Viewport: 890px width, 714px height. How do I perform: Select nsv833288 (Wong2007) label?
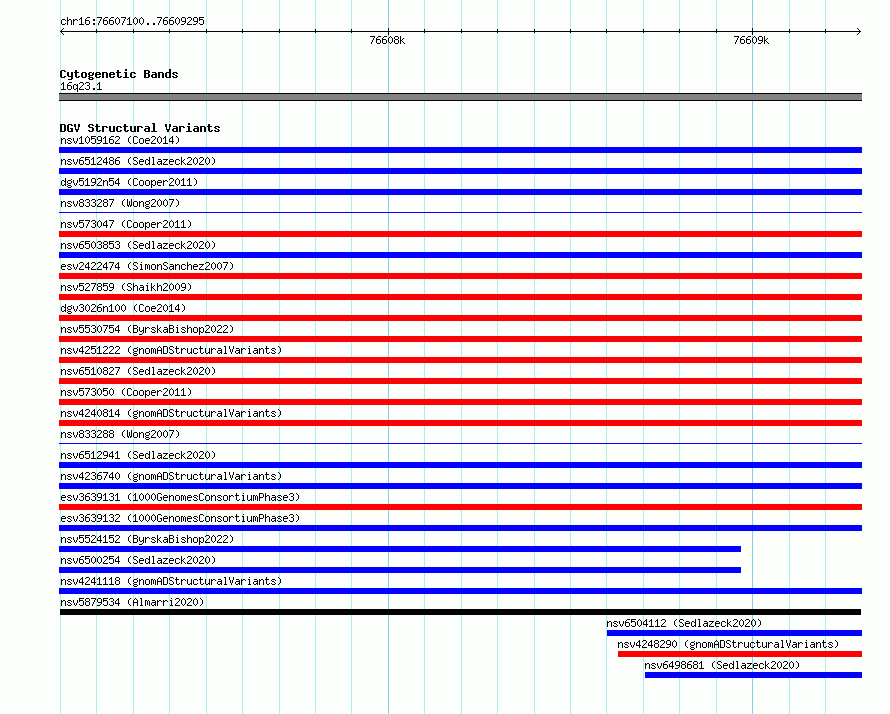pyautogui.click(x=120, y=434)
